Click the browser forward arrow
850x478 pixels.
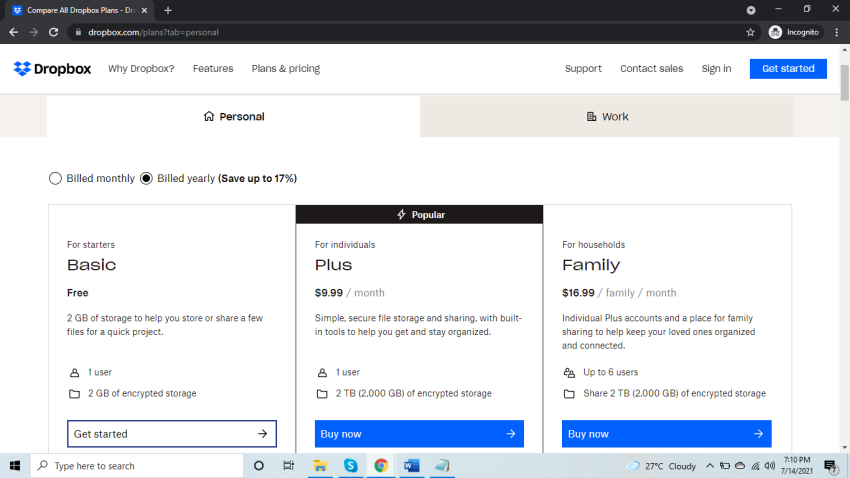point(34,33)
